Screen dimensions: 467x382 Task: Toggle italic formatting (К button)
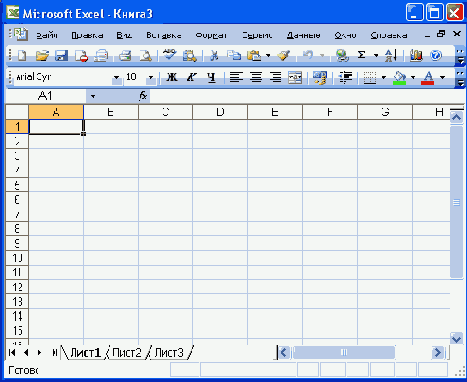(191, 77)
